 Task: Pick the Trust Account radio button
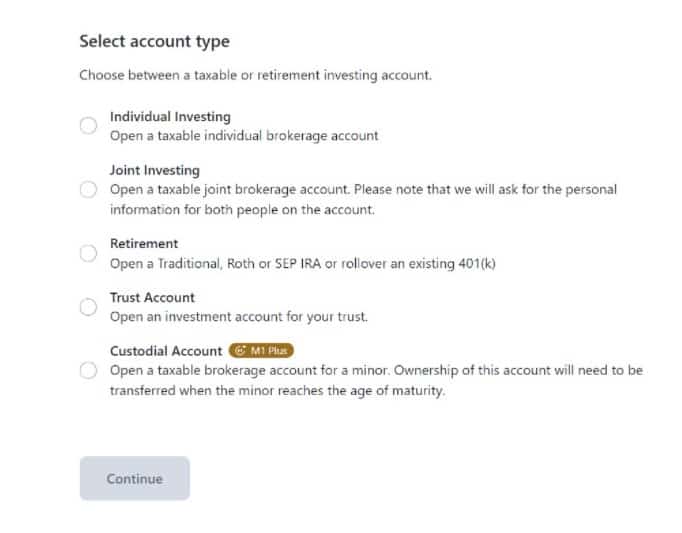pyautogui.click(x=88, y=307)
